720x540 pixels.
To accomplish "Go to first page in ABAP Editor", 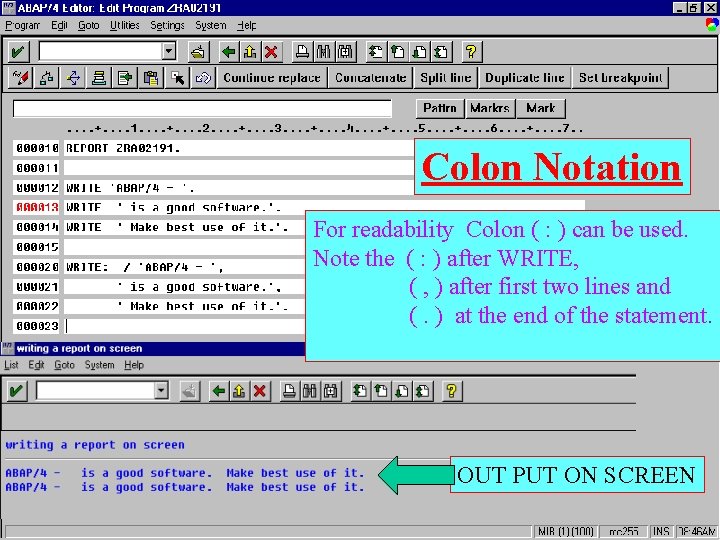I will pos(376,51).
